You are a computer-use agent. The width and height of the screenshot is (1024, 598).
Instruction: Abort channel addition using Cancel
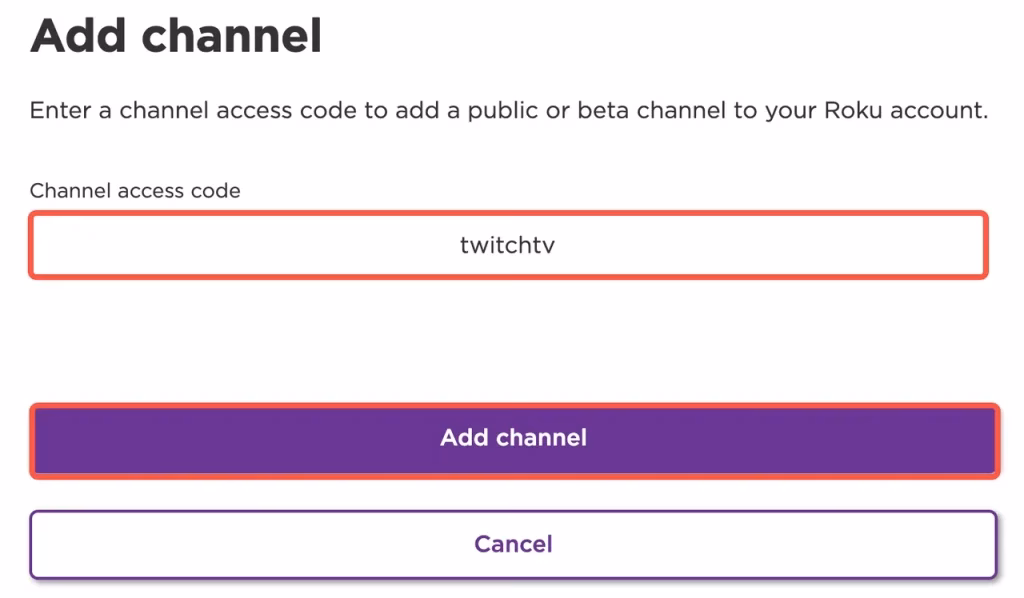pyautogui.click(x=512, y=544)
